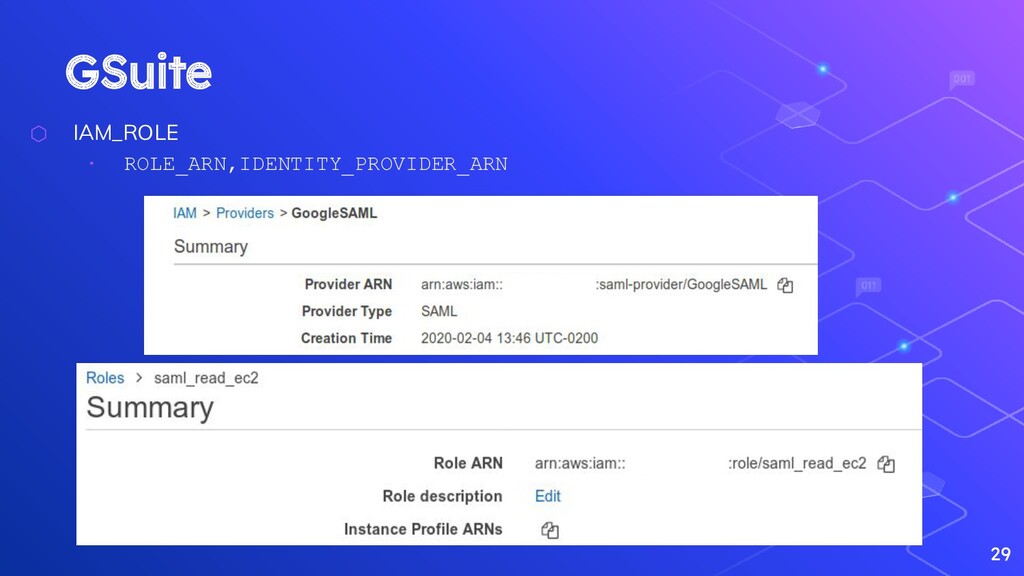Click the arn:aws:iam:: prefix in the Role ARN
The width and height of the screenshot is (1024, 576).
[580, 464]
